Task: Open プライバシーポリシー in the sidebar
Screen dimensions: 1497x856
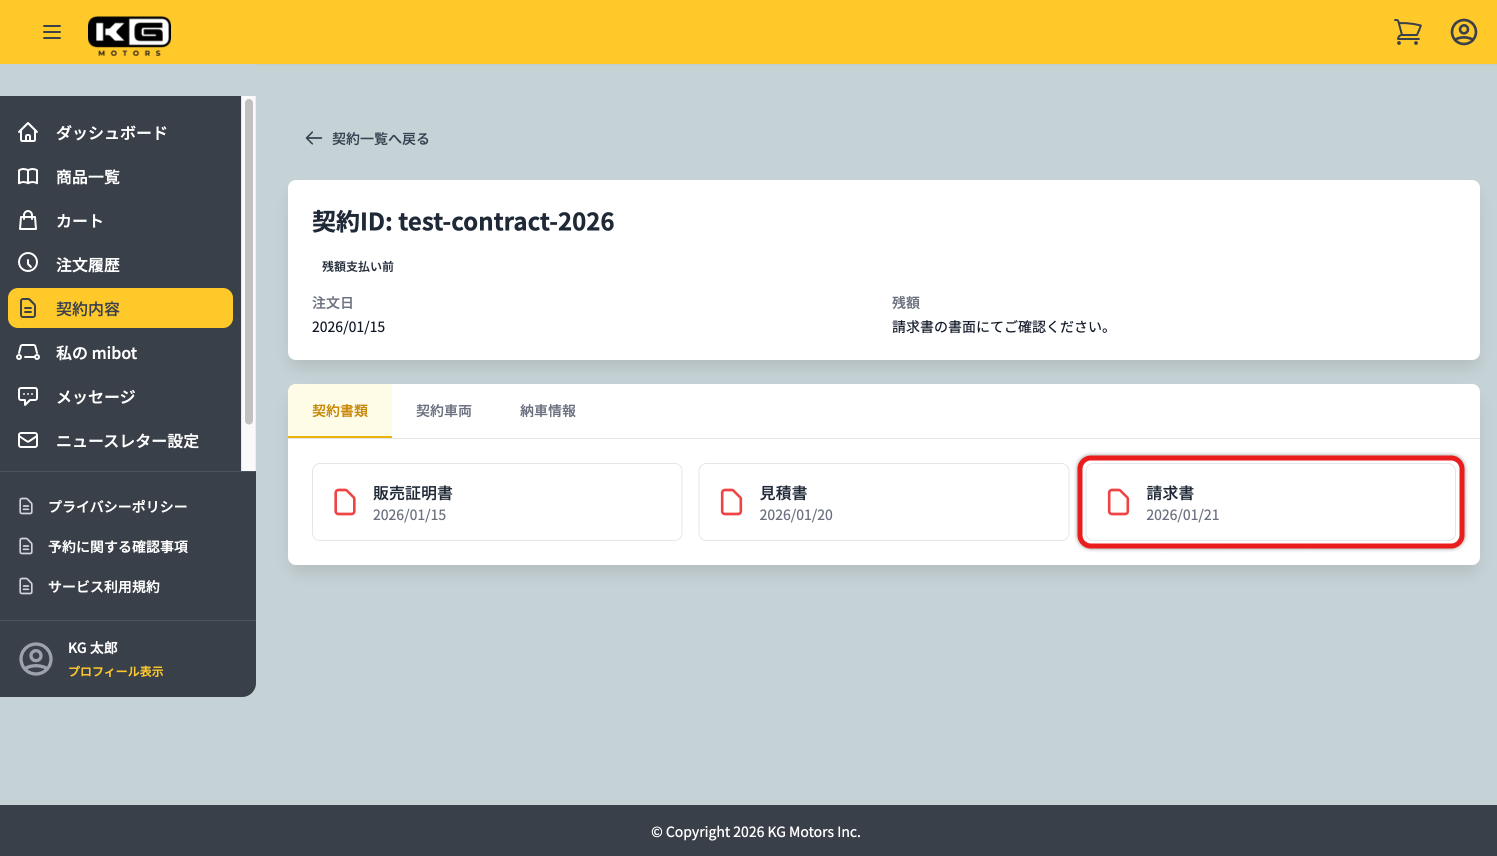Action: [117, 506]
